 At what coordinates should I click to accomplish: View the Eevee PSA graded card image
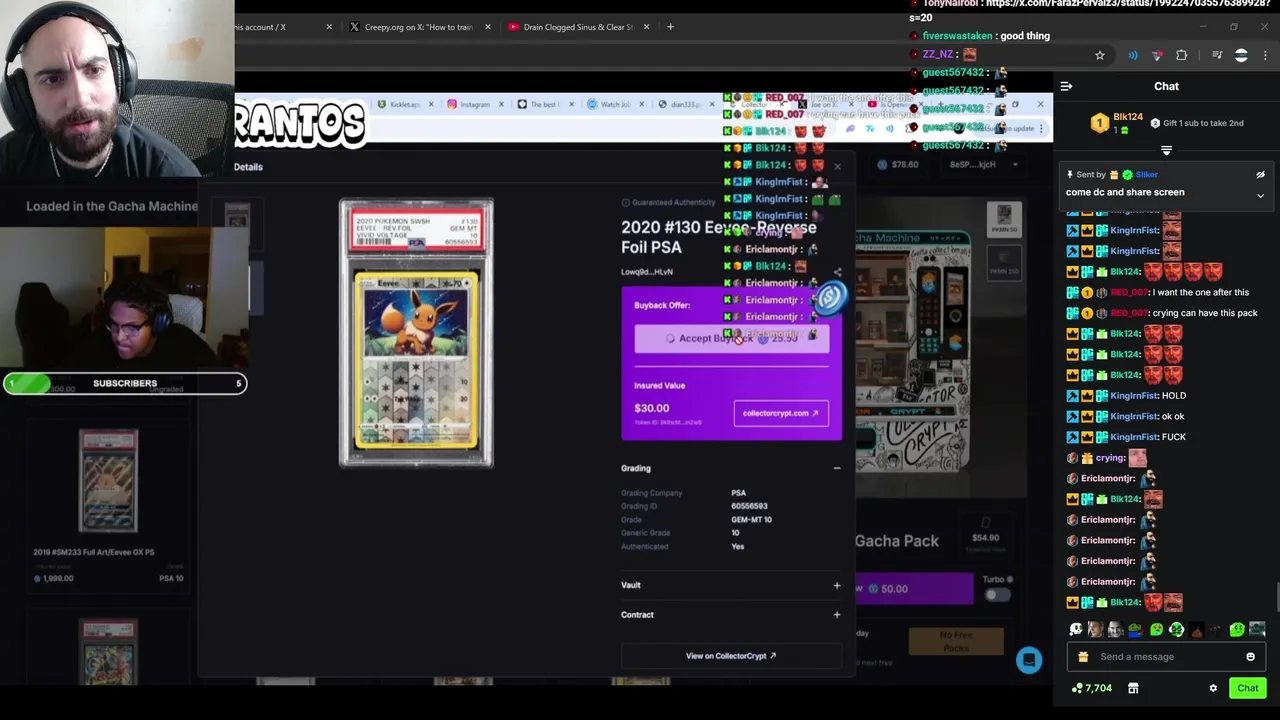tap(416, 333)
